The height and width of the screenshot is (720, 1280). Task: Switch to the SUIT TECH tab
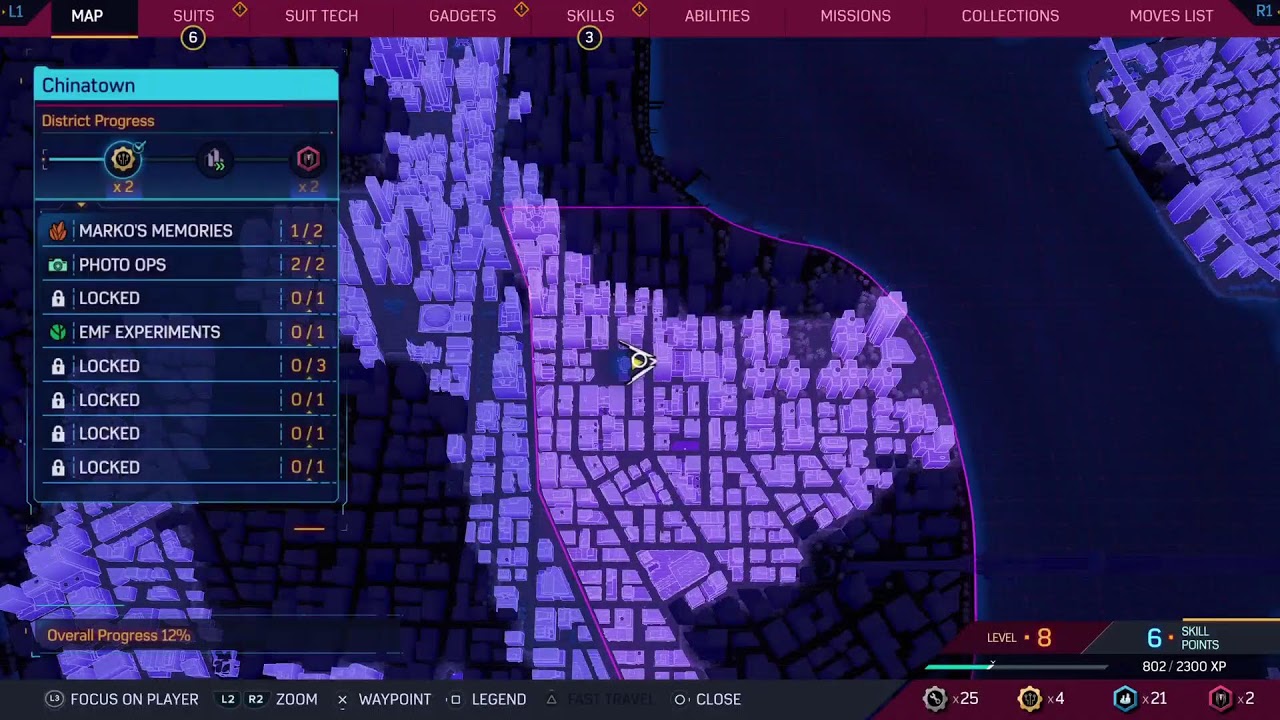click(x=321, y=16)
